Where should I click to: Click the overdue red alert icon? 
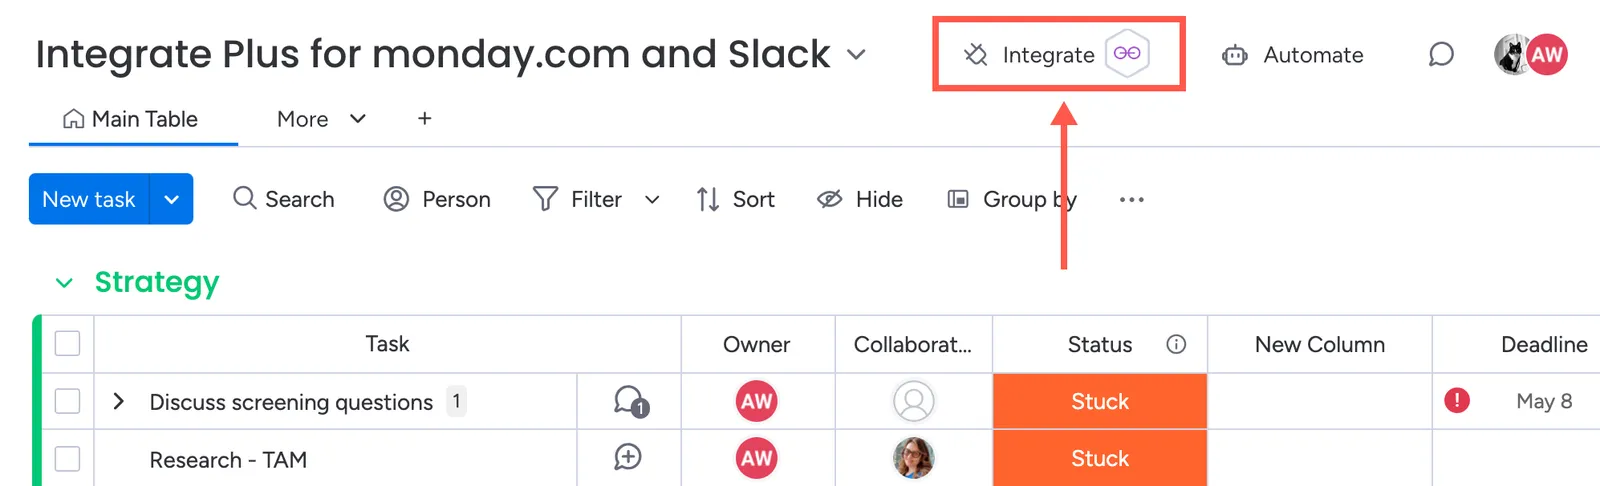(x=1457, y=401)
